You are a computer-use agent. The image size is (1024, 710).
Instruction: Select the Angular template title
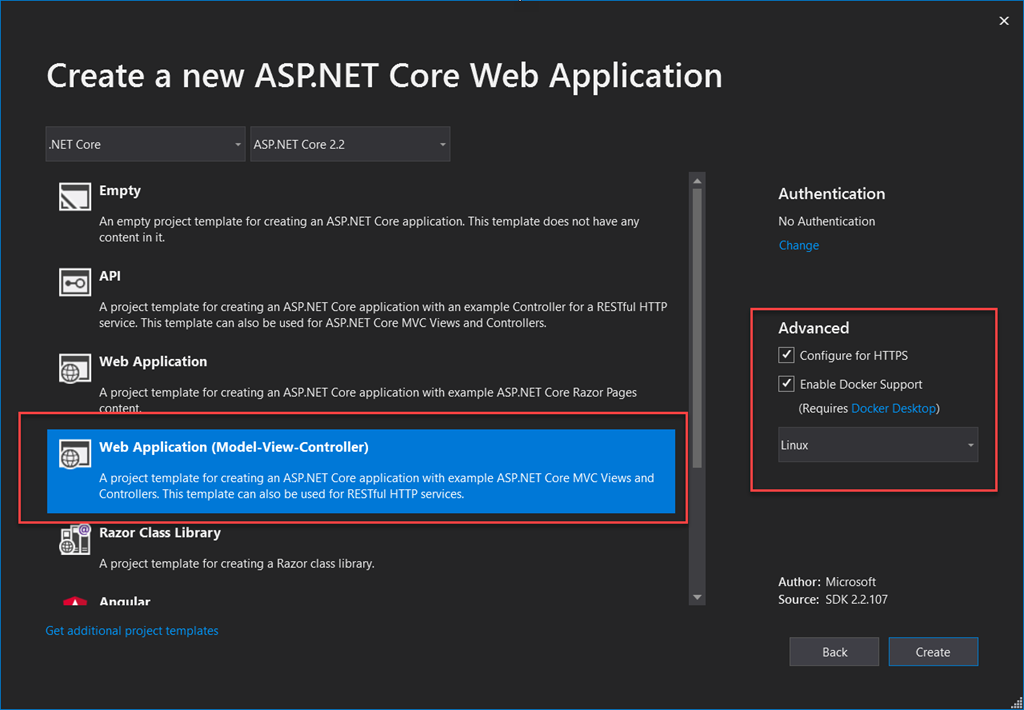[125, 601]
